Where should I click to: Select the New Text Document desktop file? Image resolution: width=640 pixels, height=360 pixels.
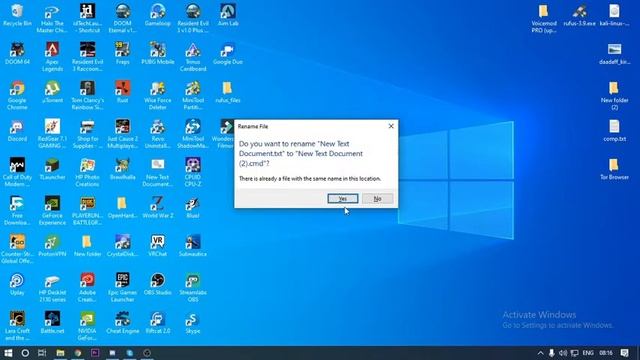point(158,172)
